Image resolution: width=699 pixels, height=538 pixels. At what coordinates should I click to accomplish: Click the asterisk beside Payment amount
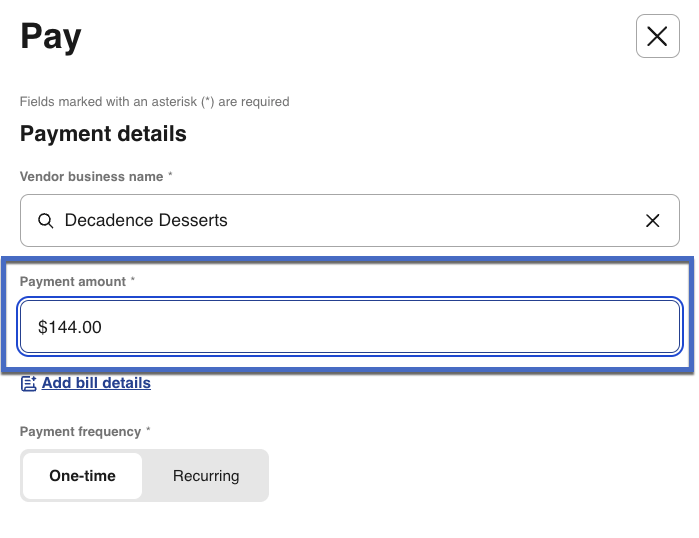[x=133, y=282]
